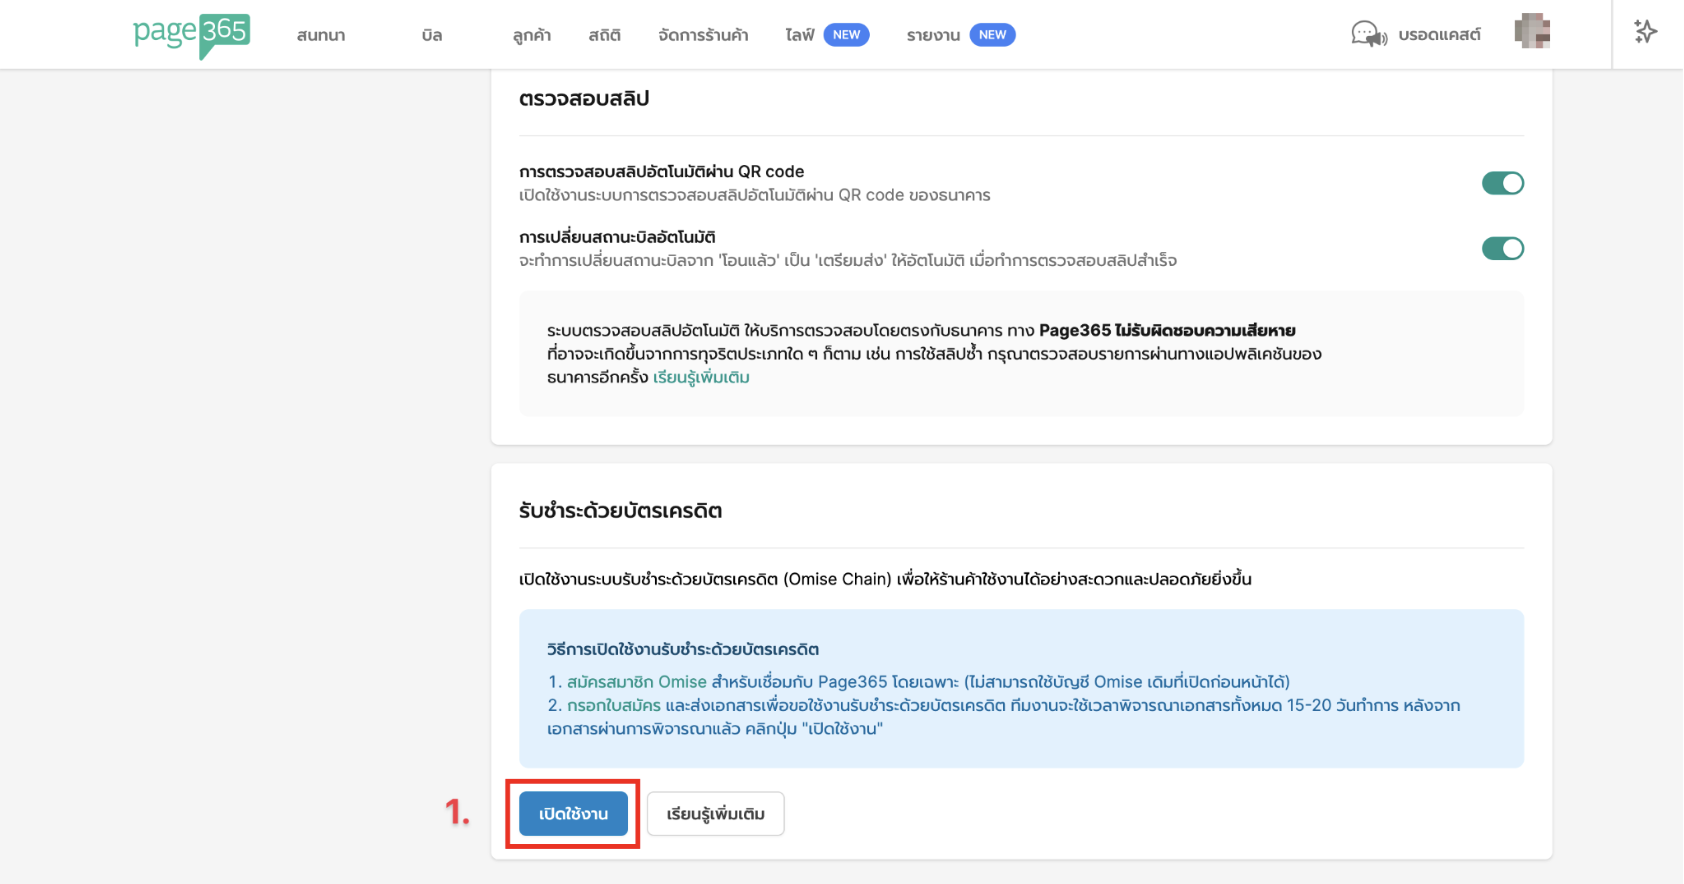Switch to the ไลฟ์ section
Screen dimensions: 1684x884
pos(800,35)
